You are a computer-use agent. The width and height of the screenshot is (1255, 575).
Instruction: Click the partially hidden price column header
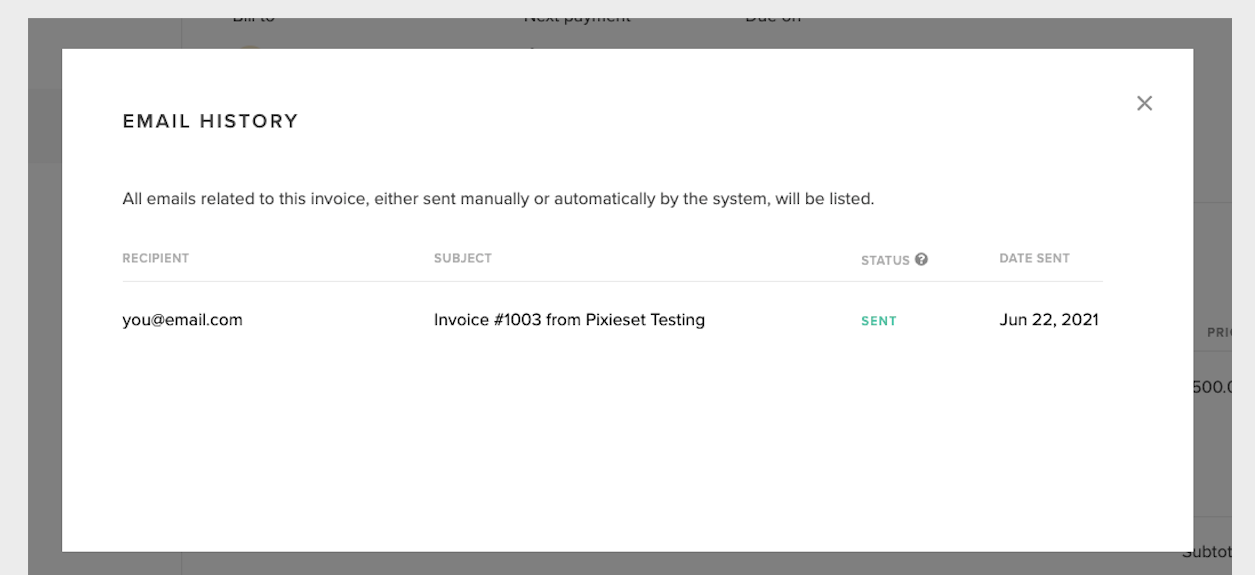[1218, 333]
